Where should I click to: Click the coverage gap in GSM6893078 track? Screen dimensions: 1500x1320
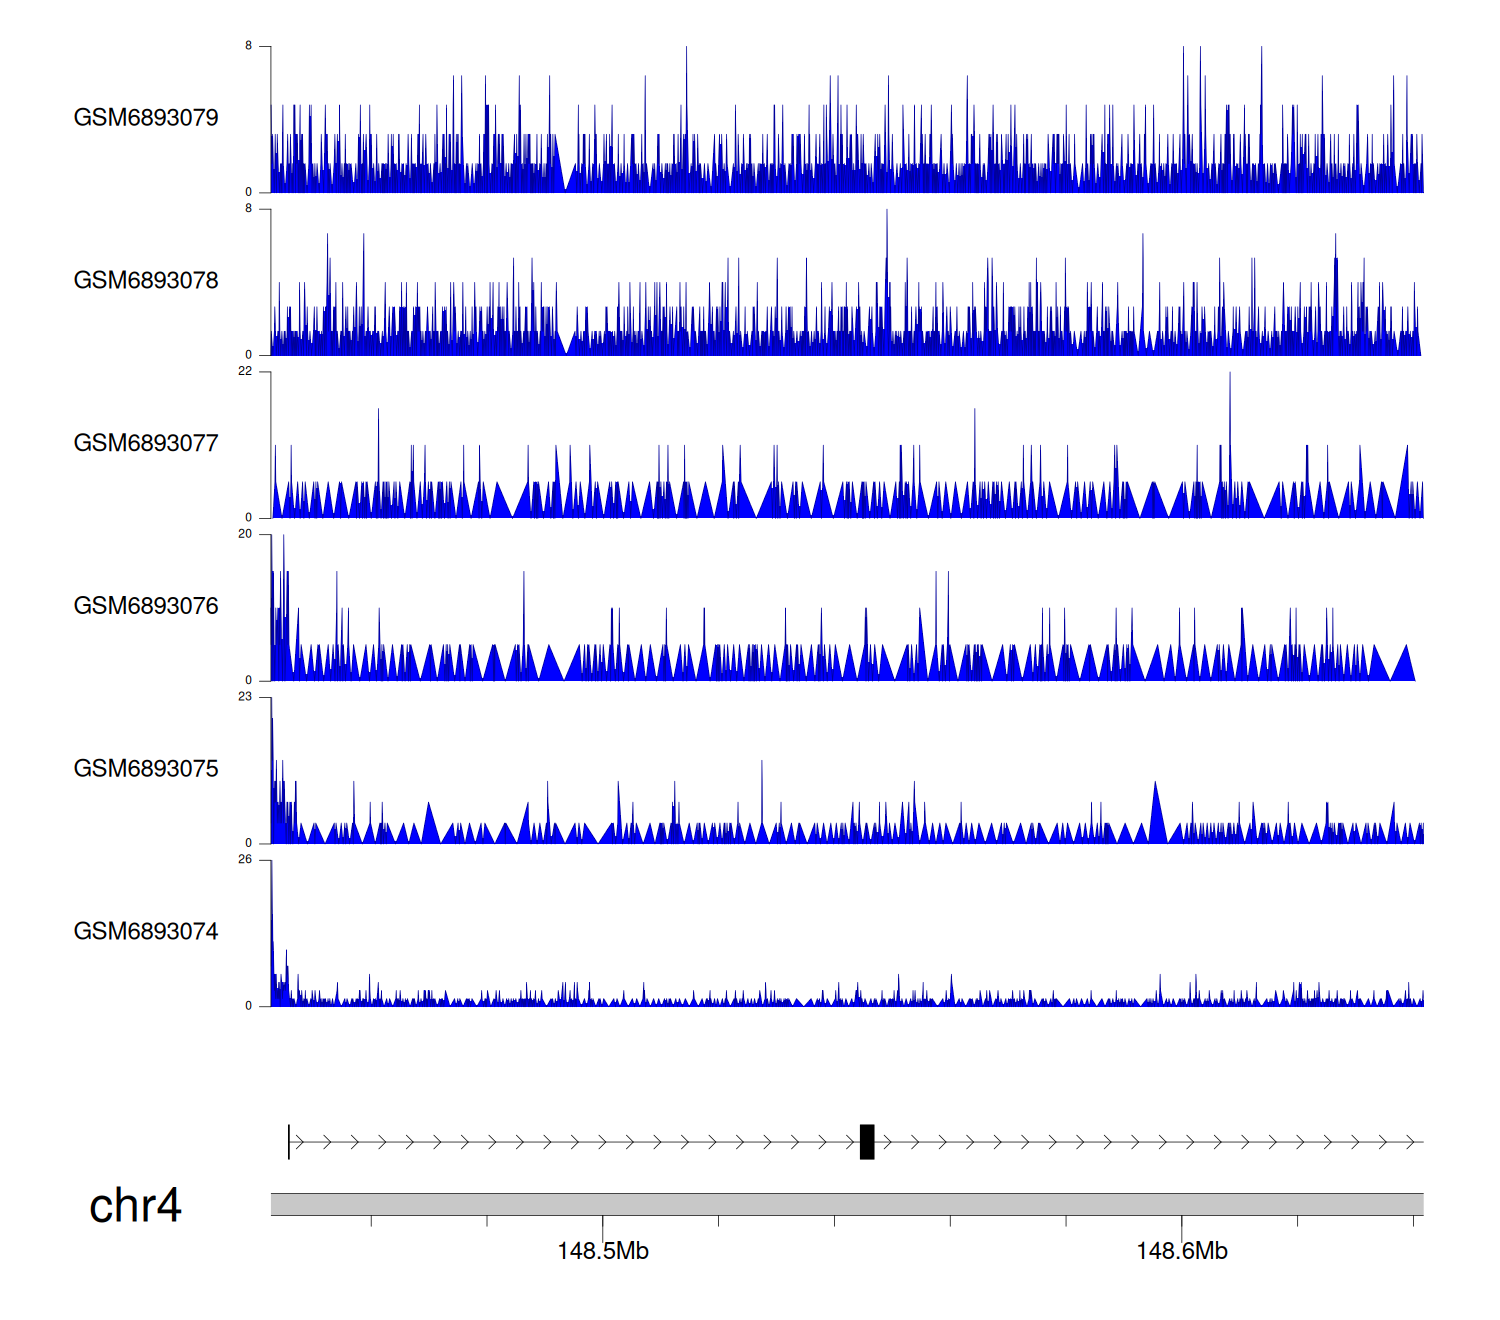pyautogui.click(x=568, y=343)
